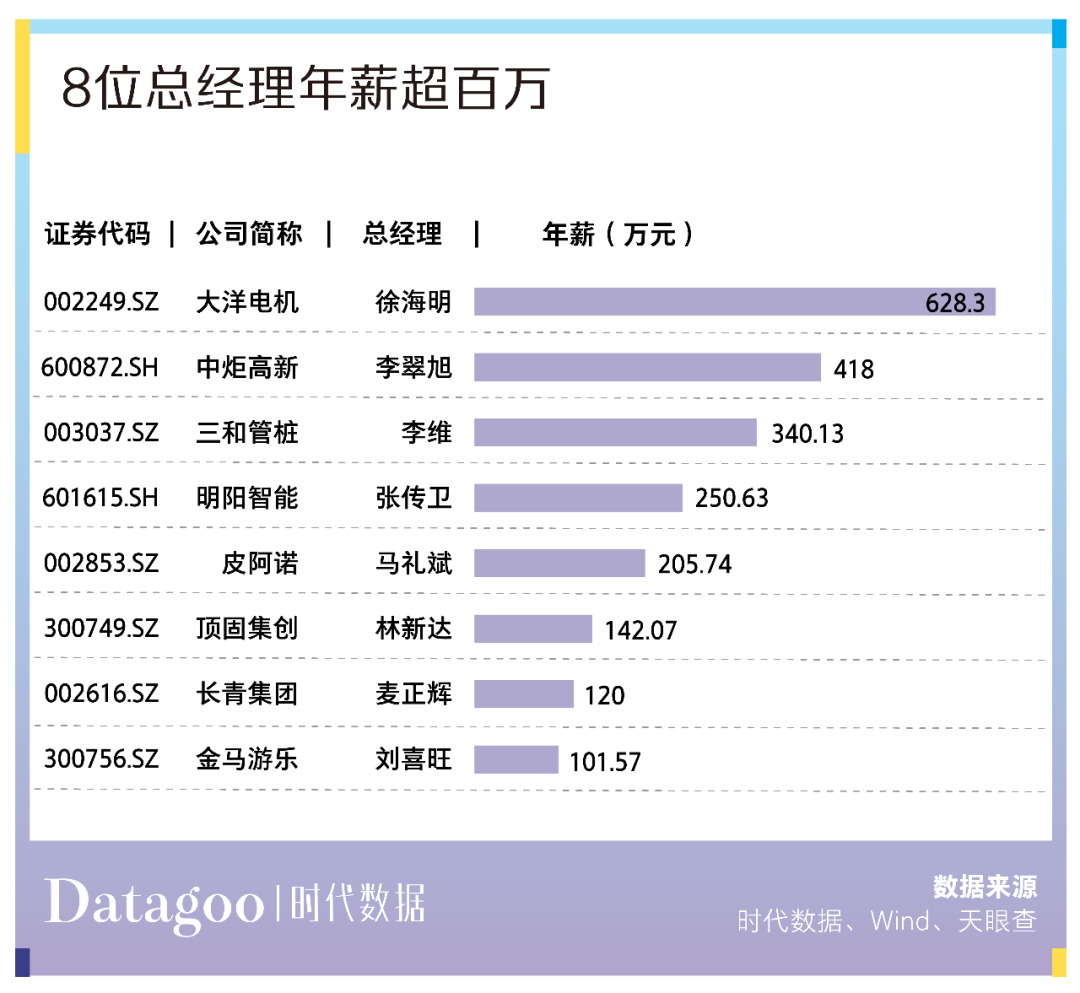Click the salary value 205.74
1080x993 pixels.
tap(694, 565)
